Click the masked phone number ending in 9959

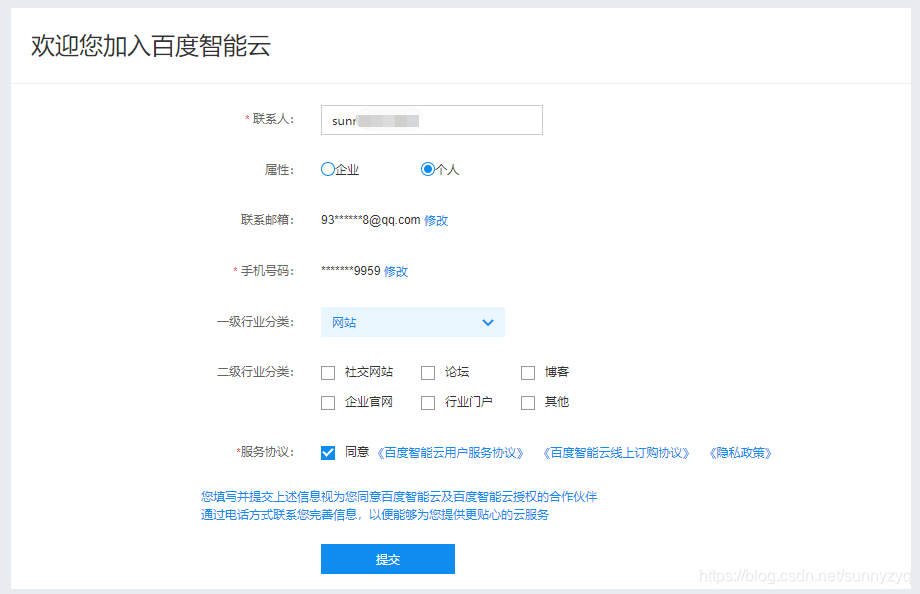350,271
